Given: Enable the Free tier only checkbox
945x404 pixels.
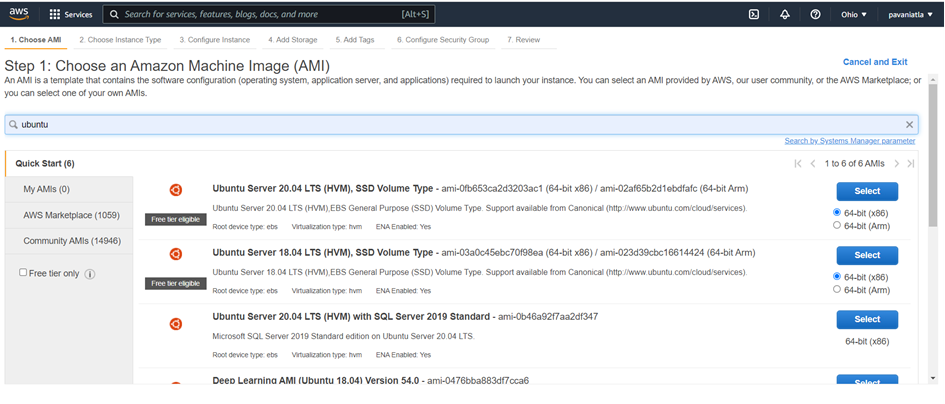Looking at the screenshot, I should click(23, 273).
